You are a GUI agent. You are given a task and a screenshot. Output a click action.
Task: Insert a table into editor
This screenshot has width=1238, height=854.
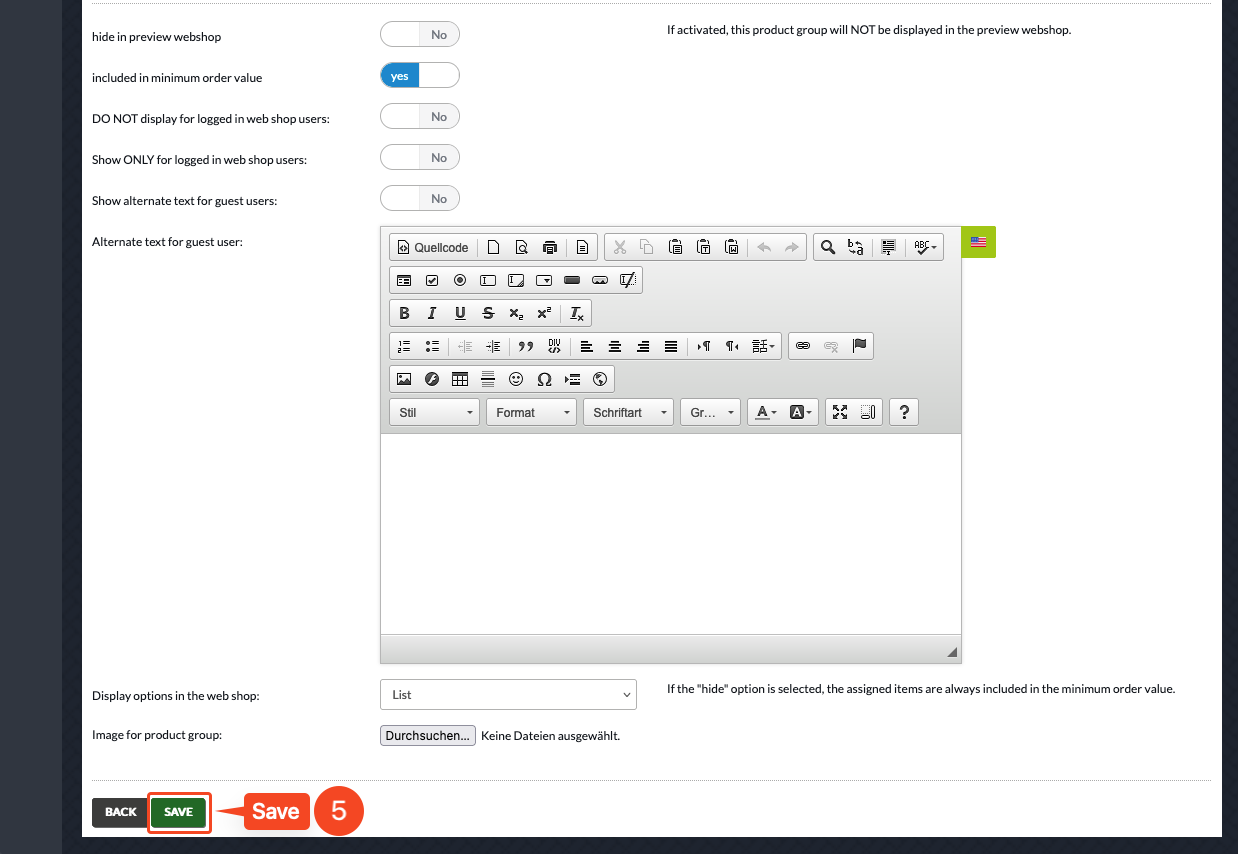pos(460,379)
